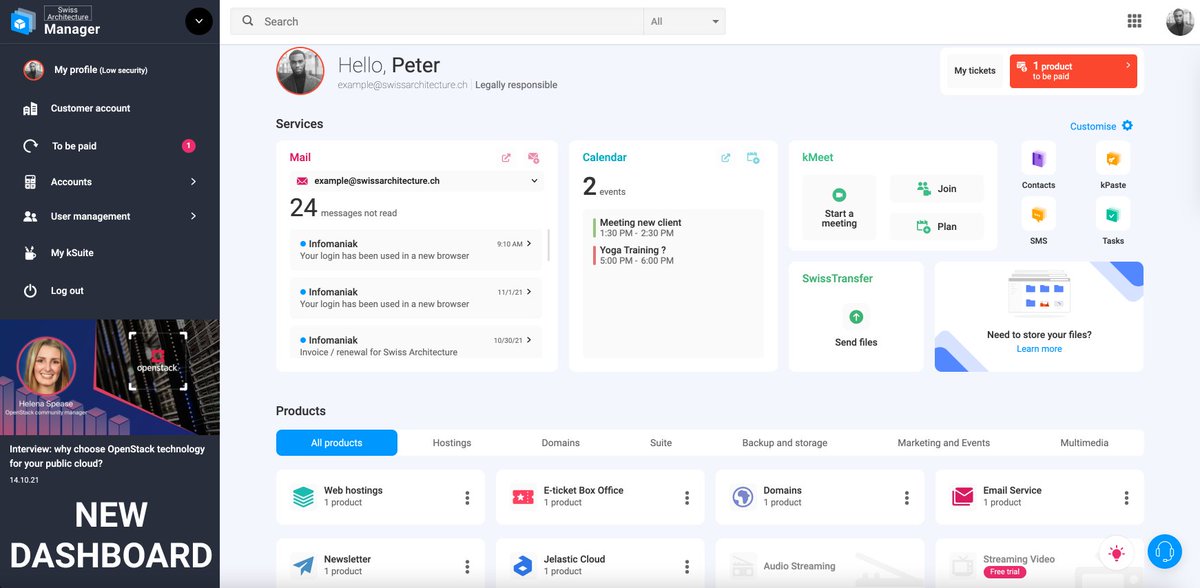Click Send files in SwissTransfer
Image resolution: width=1200 pixels, height=588 pixels.
coord(856,328)
